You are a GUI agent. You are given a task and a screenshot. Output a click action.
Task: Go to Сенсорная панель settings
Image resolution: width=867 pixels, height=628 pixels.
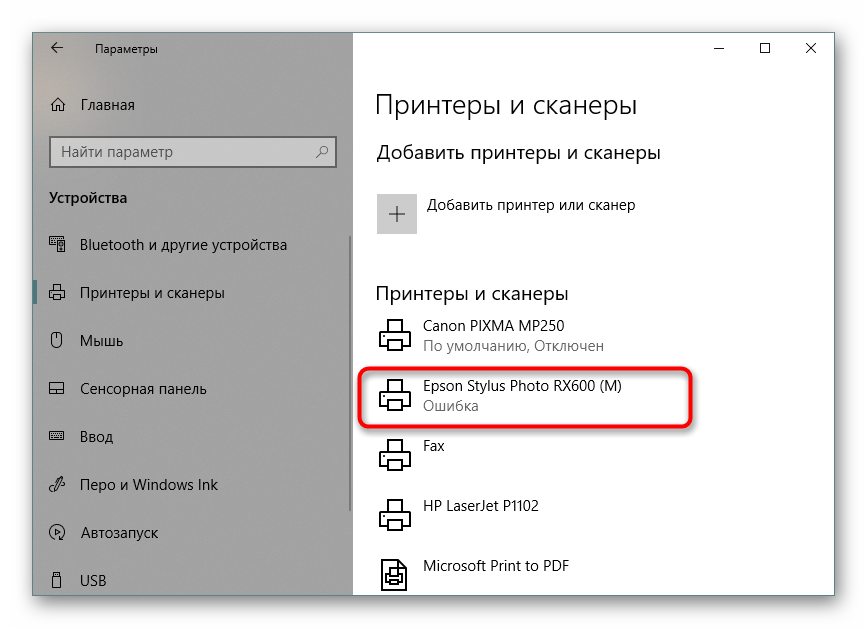(143, 389)
